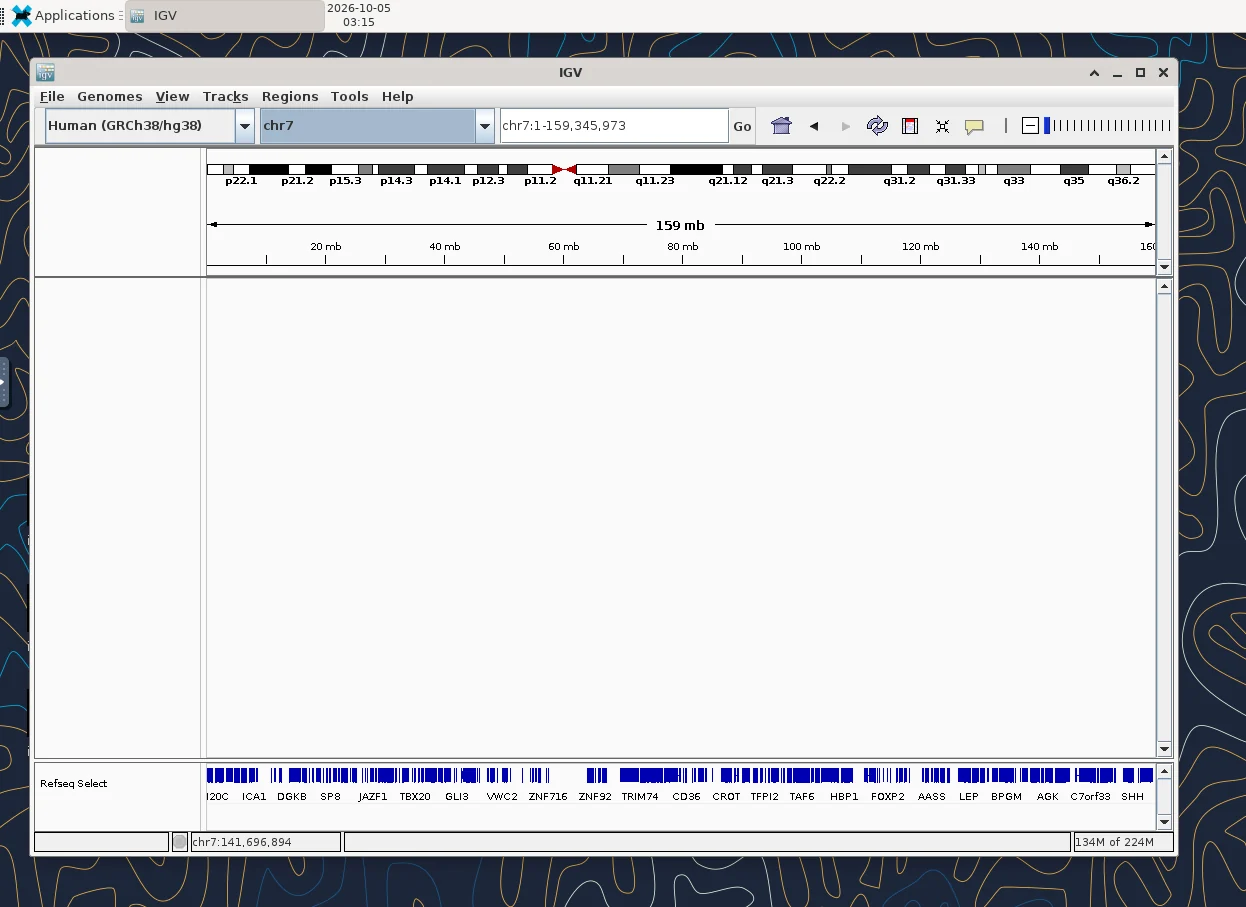1246x907 pixels.
Task: Click the red centromere on ideogram
Action: [564, 170]
